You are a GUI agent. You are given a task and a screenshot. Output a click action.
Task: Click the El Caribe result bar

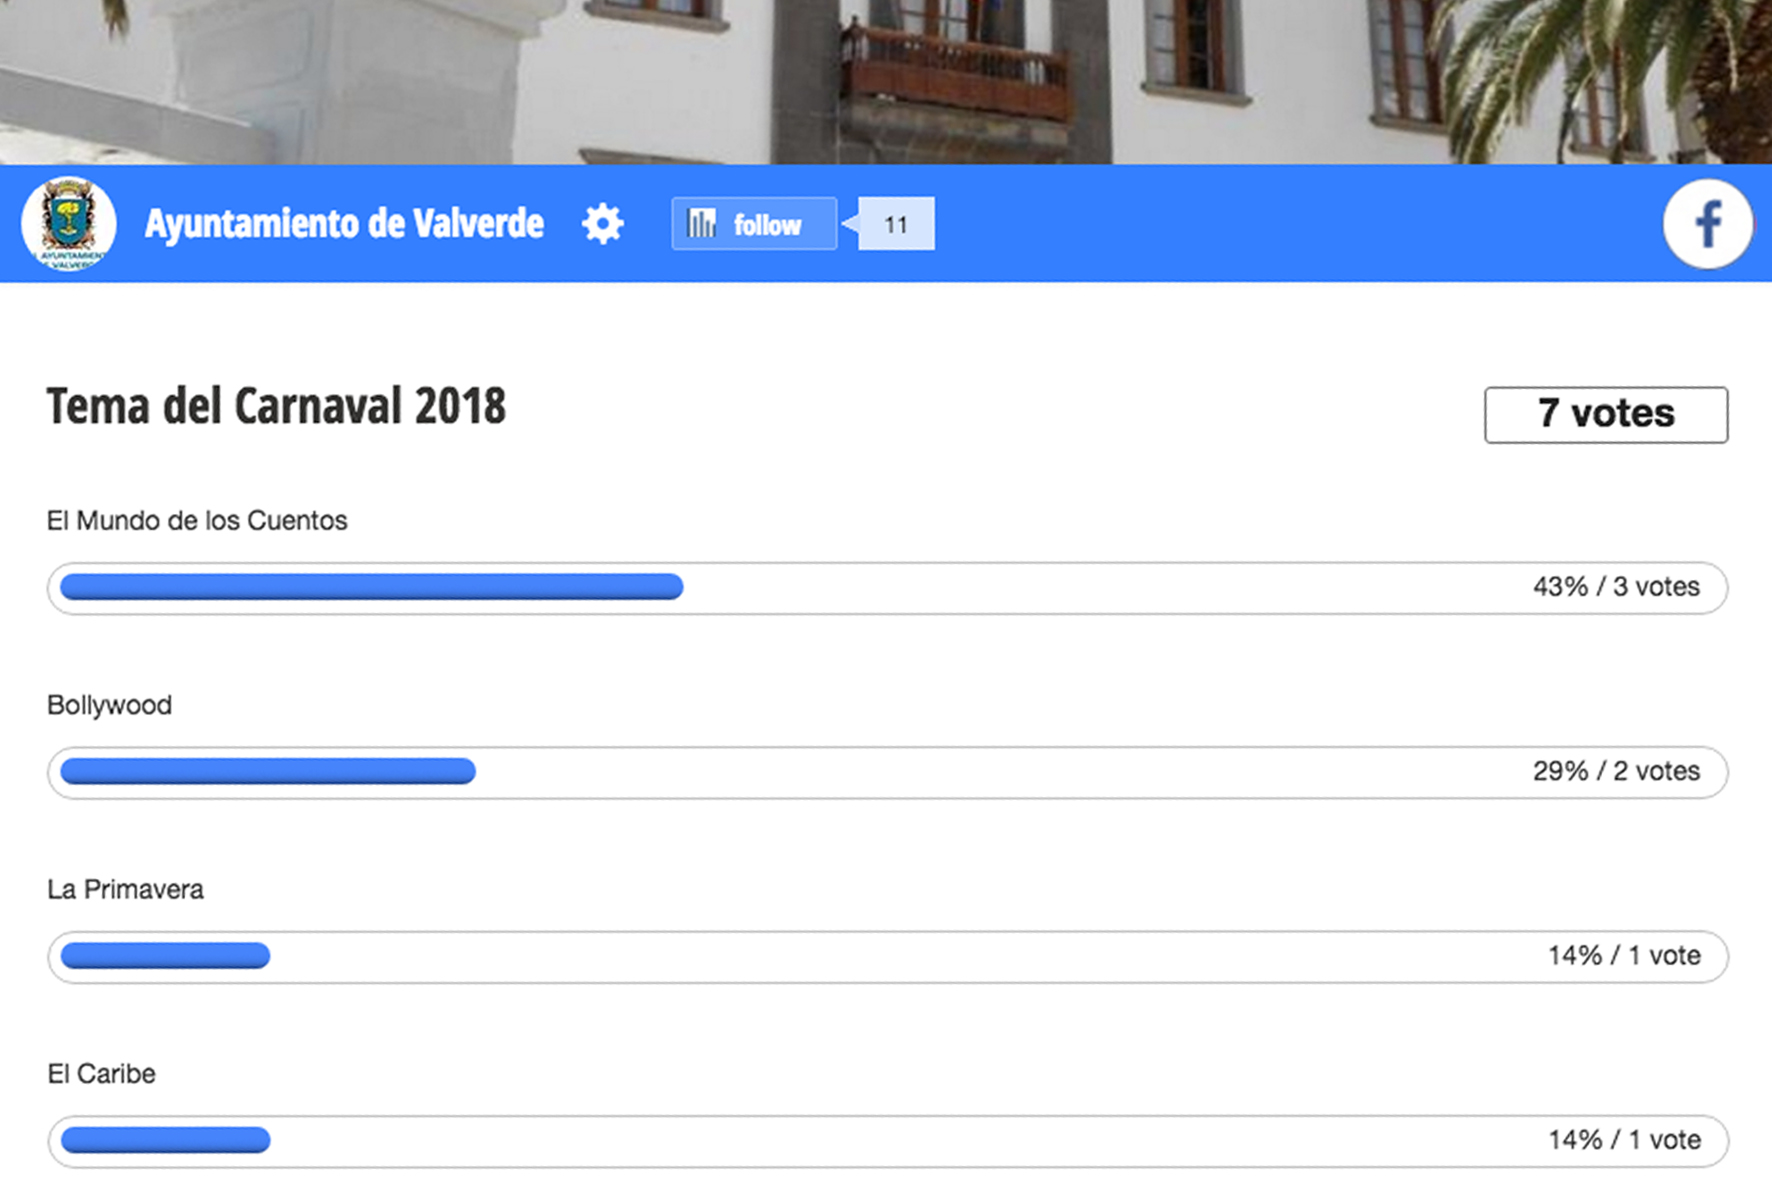click(165, 1140)
